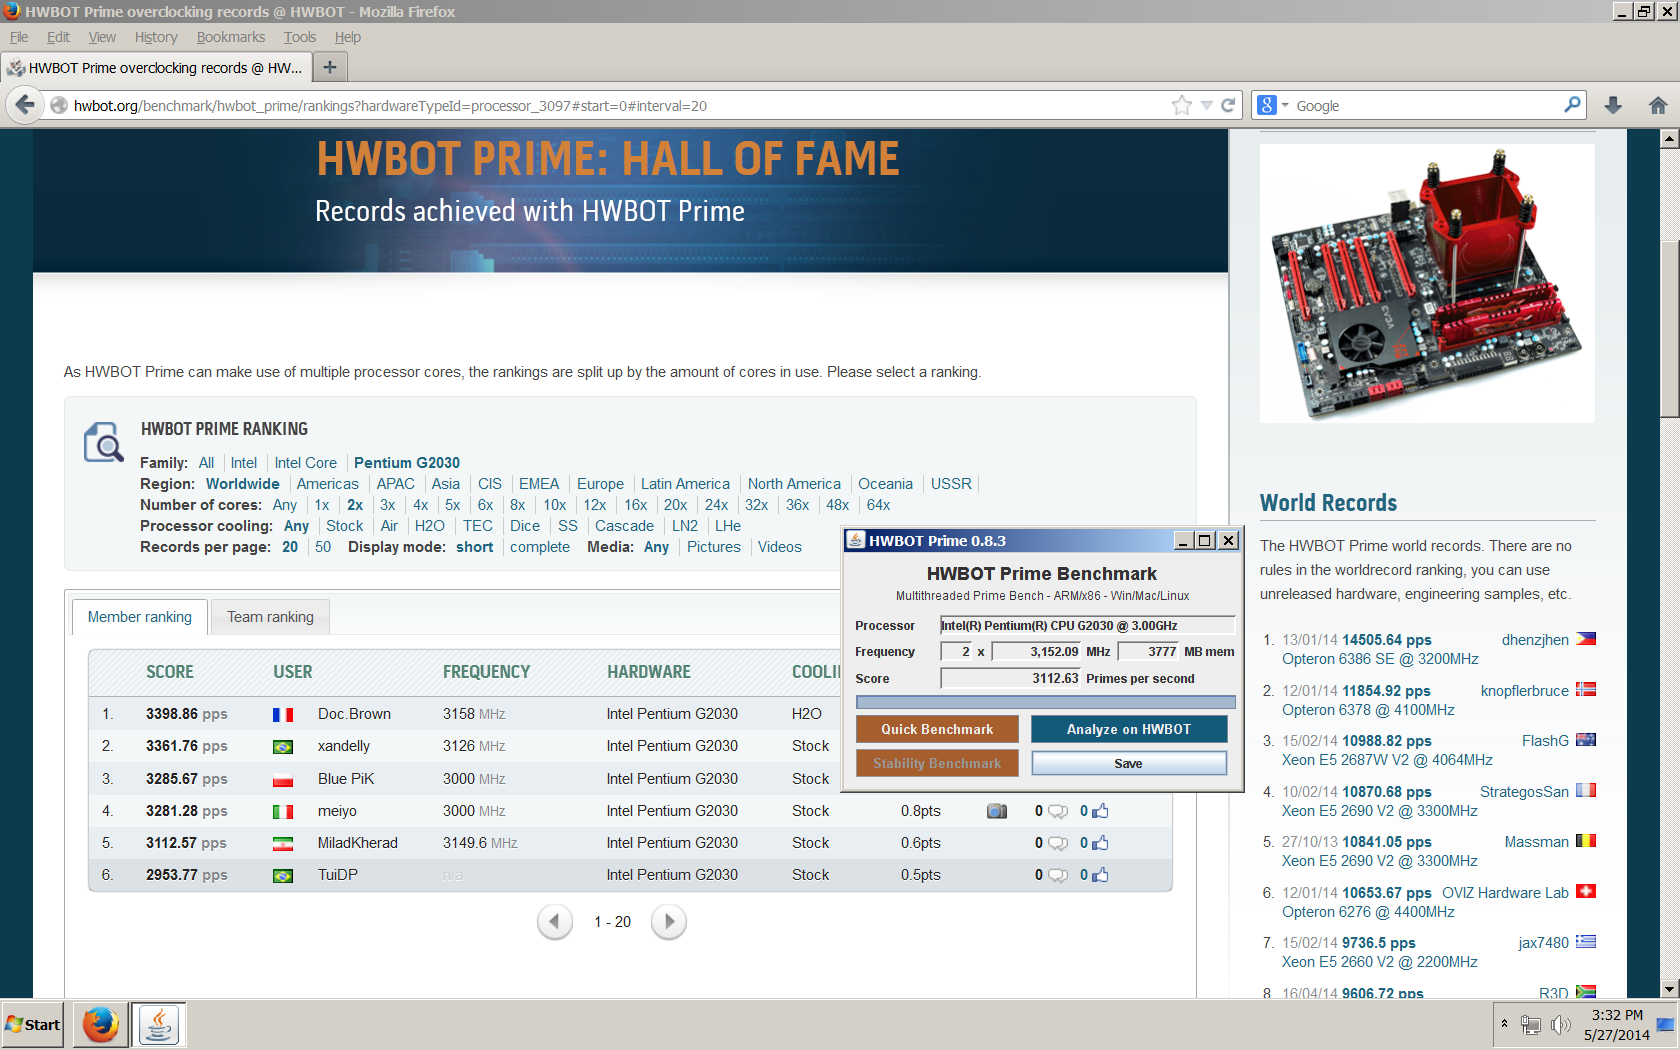Open a new tab with the plus button
The height and width of the screenshot is (1050, 1680).
330,67
